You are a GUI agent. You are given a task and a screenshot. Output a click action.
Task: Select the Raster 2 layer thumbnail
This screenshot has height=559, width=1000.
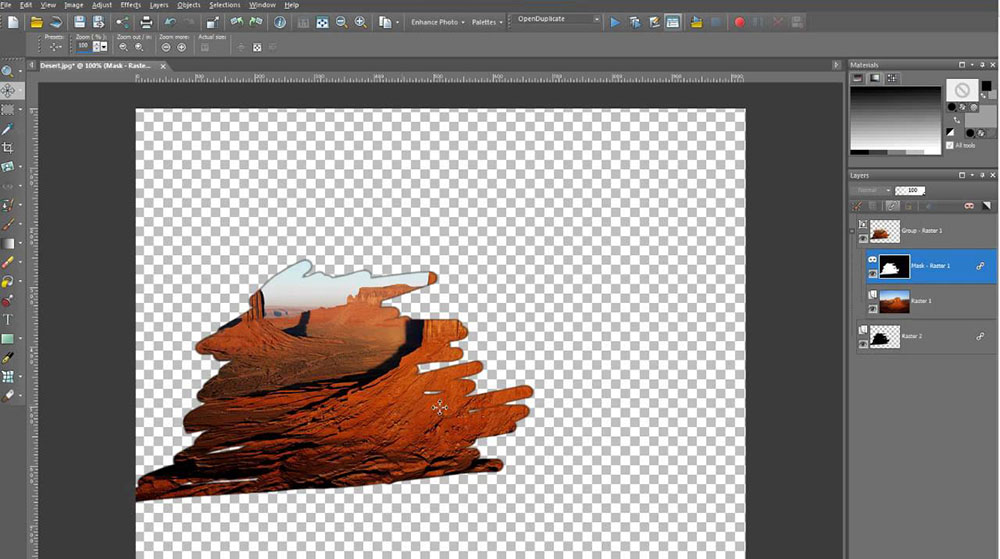pos(885,337)
